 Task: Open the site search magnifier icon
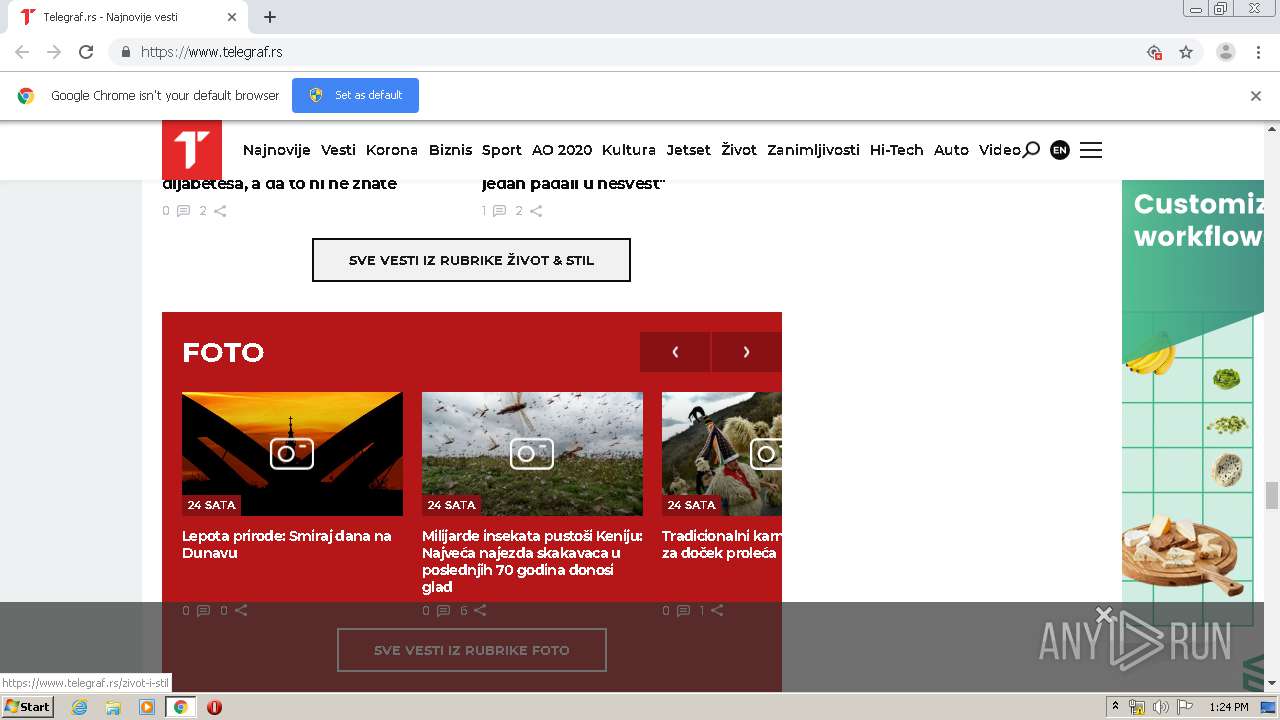1031,150
